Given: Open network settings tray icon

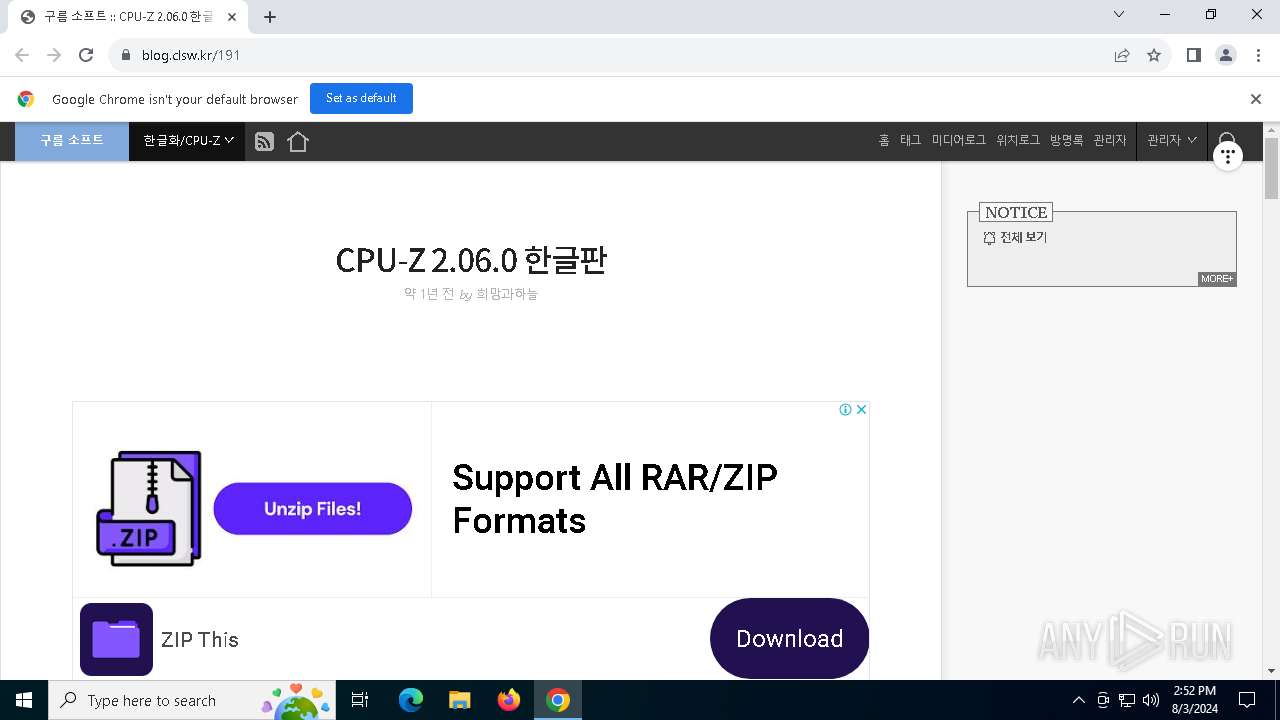Looking at the screenshot, I should coord(1127,700).
